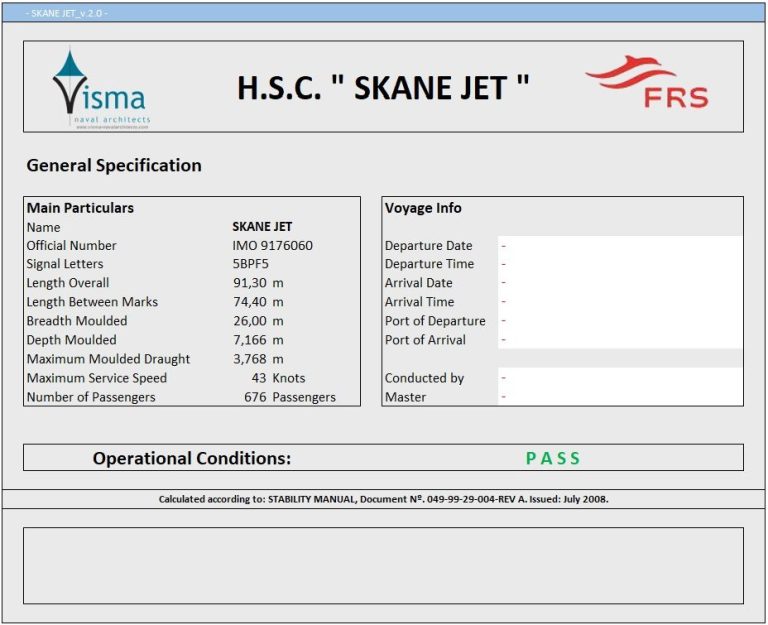The height and width of the screenshot is (625, 768).
Task: Click the 'Departure Date' label
Action: point(429,245)
